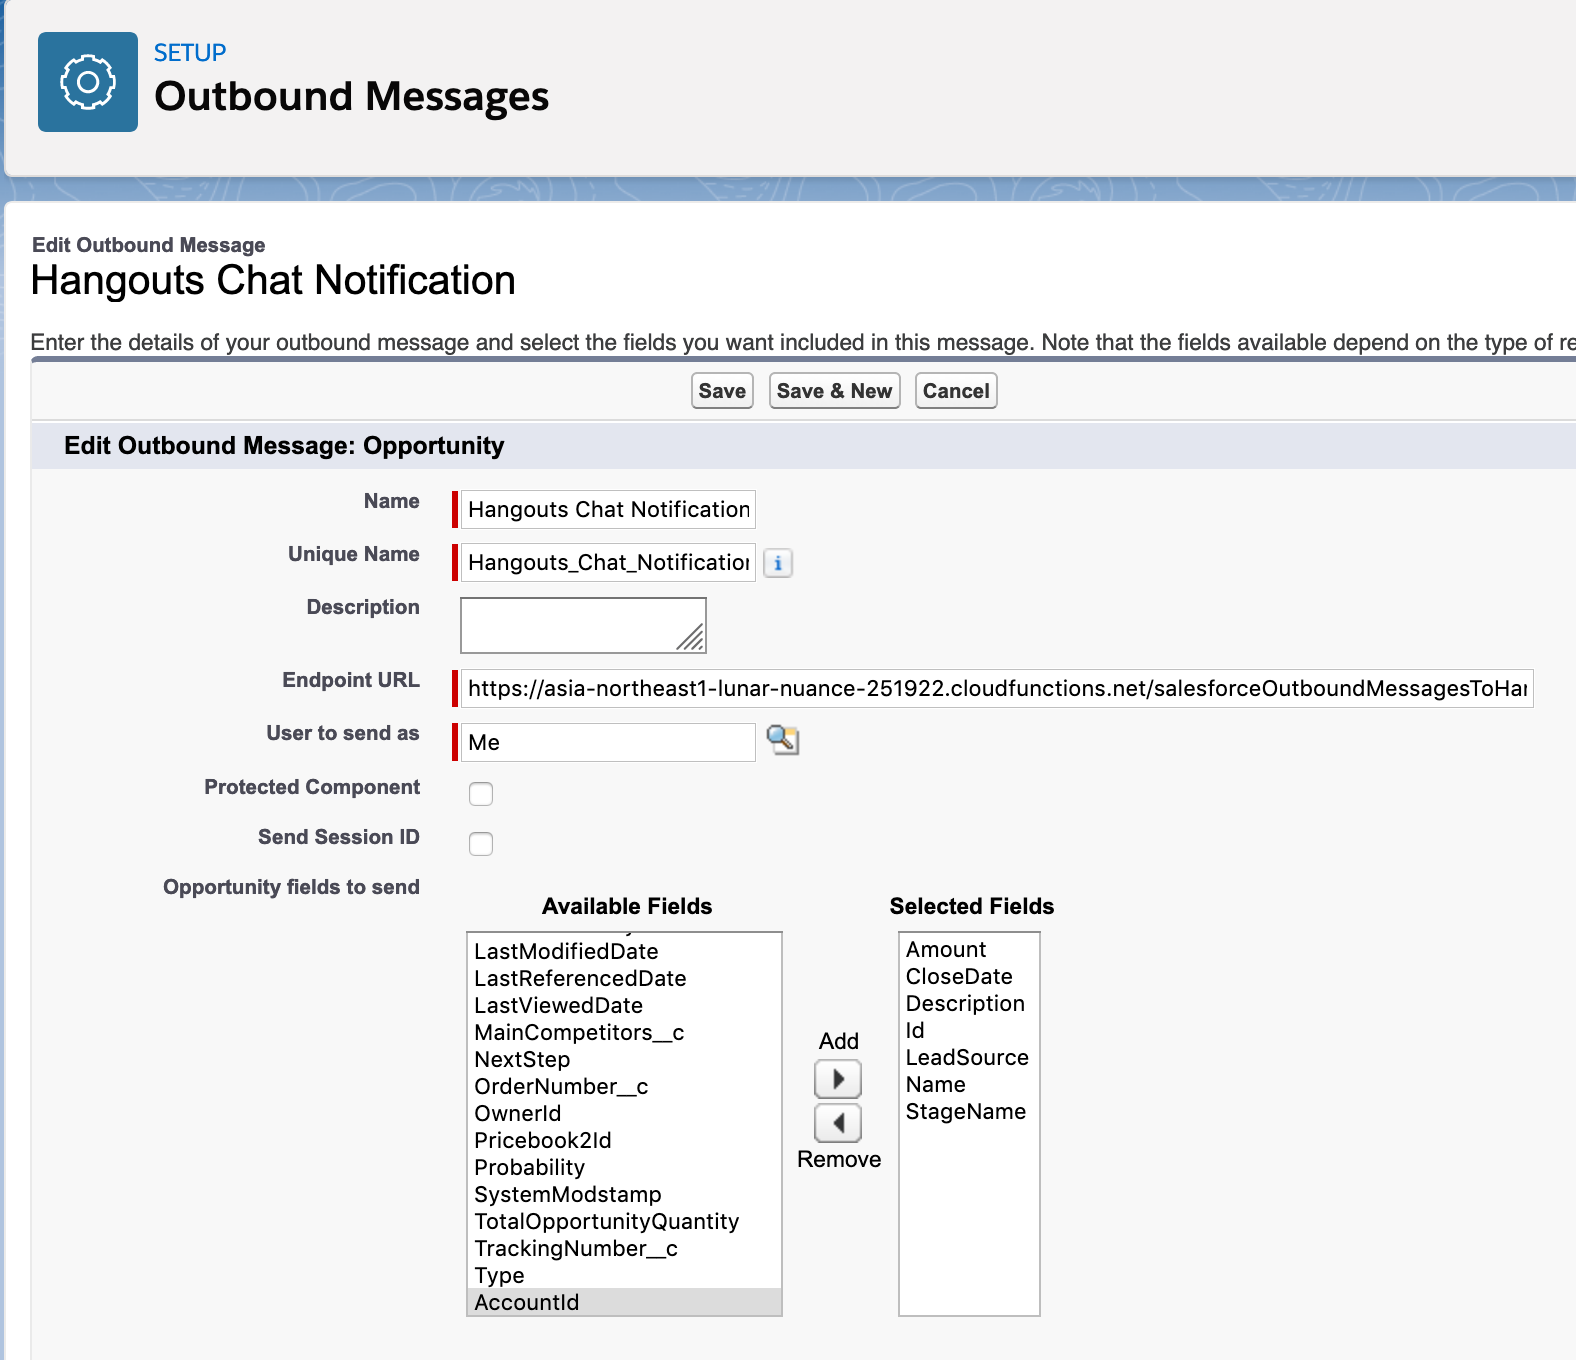Select AccountId in Available Fields
The width and height of the screenshot is (1576, 1360).
(x=624, y=1302)
